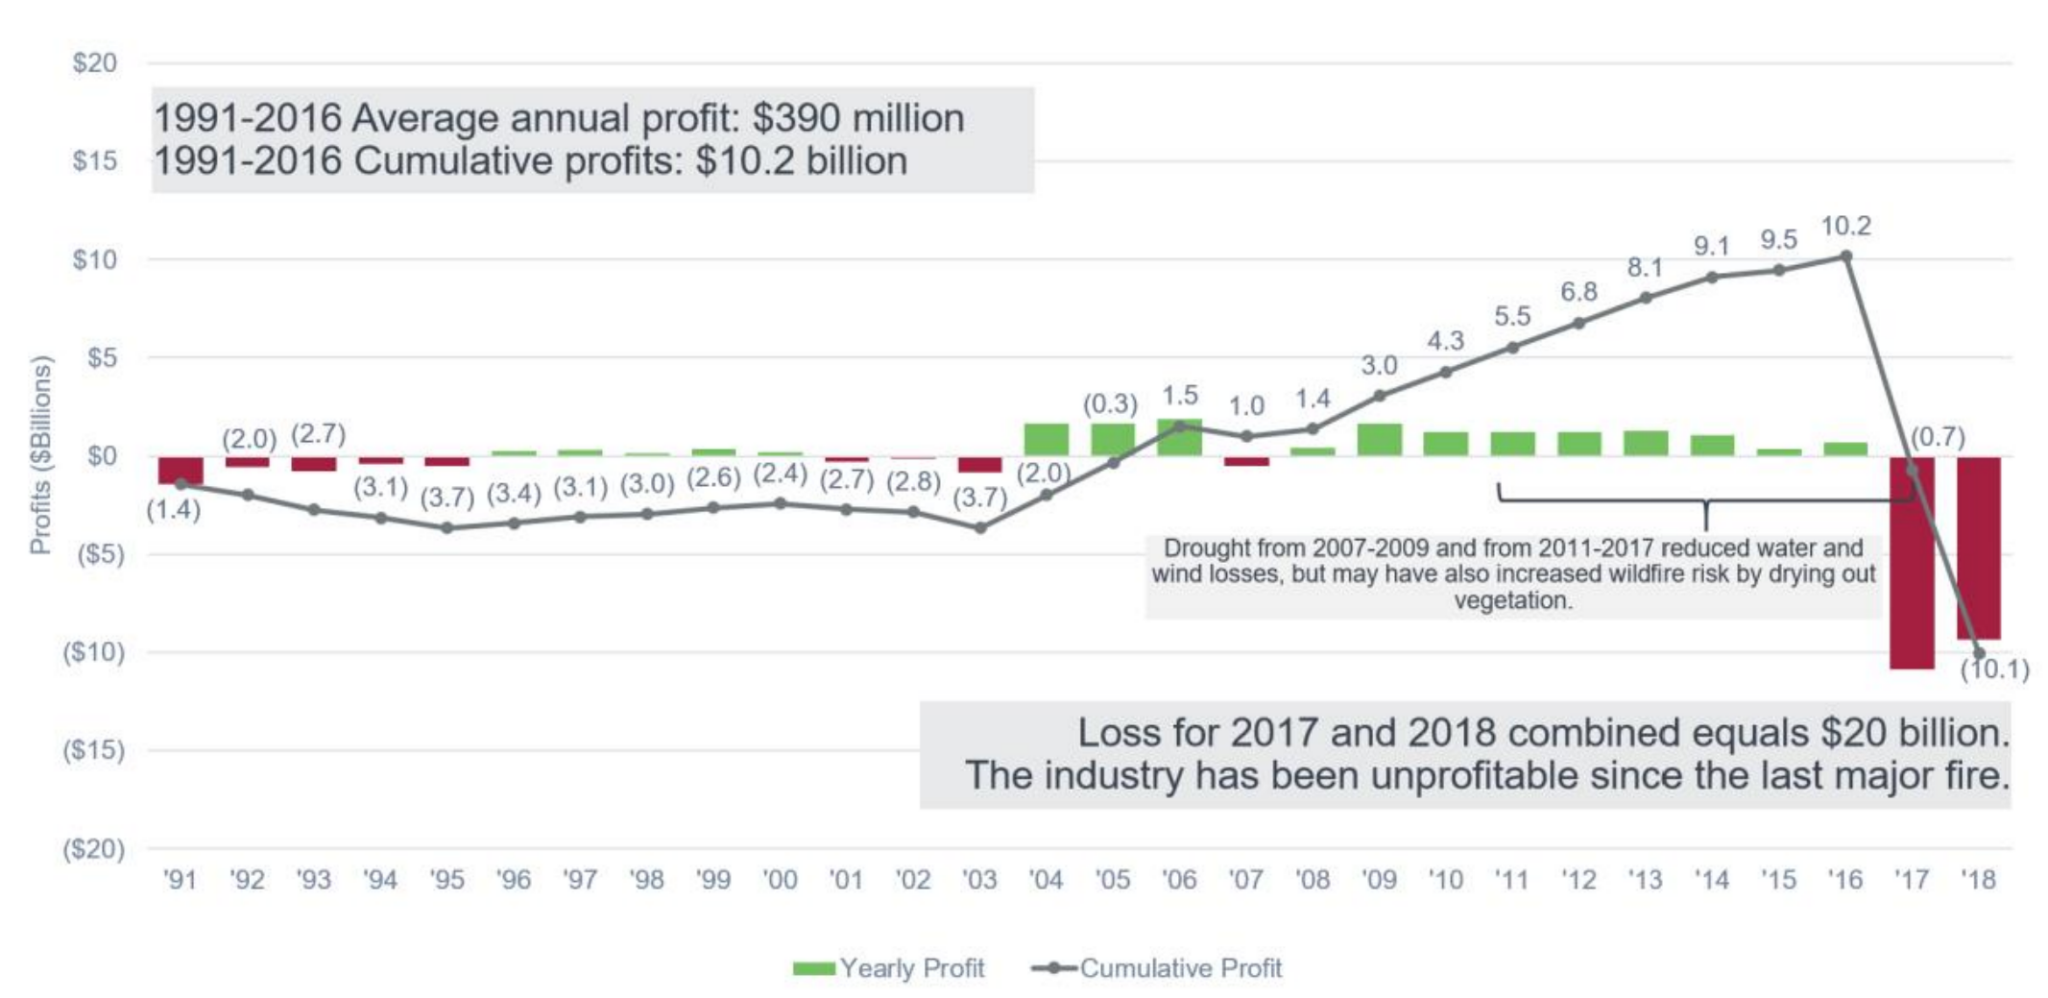The height and width of the screenshot is (998, 2048).
Task: Click the drought 2007-2009 annotation text box
Action: coord(1512,574)
